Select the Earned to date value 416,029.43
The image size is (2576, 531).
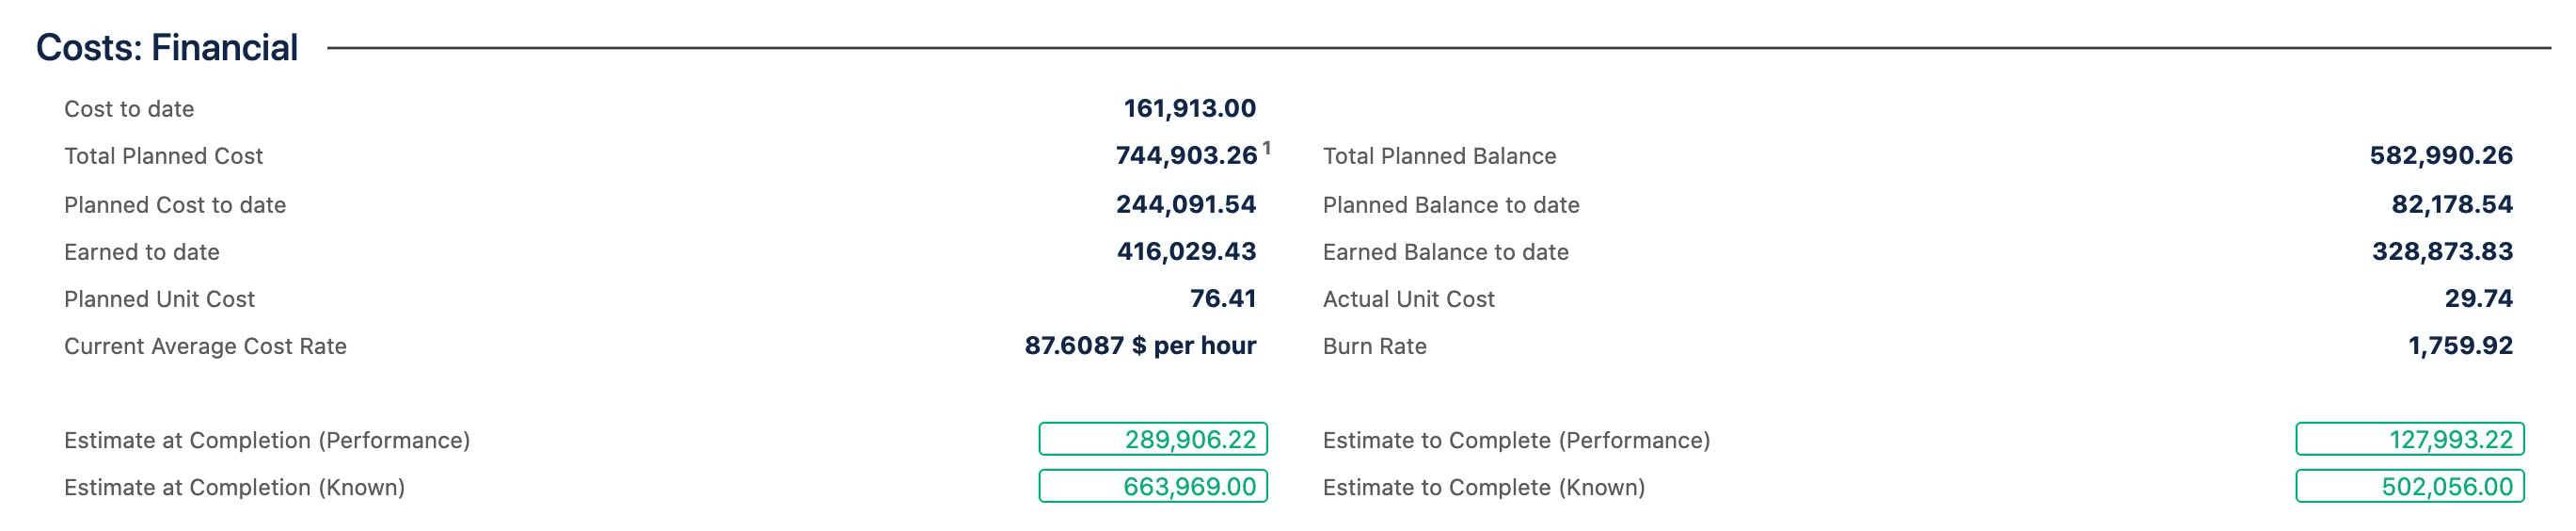coord(1186,251)
